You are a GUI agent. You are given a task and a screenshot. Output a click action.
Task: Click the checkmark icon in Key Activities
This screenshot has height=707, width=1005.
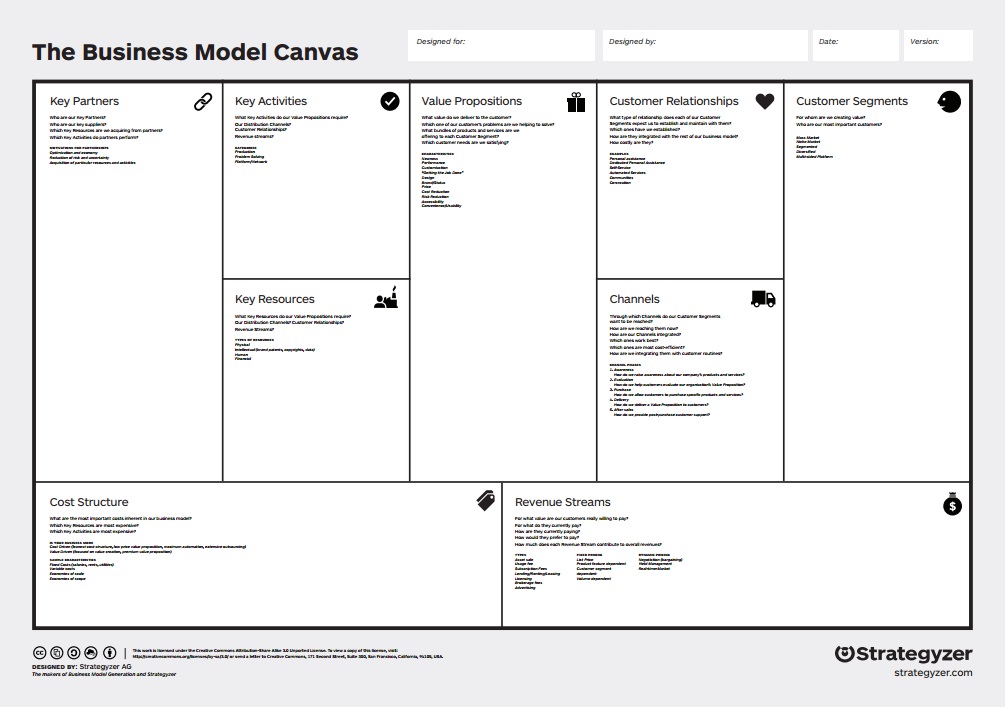(390, 101)
